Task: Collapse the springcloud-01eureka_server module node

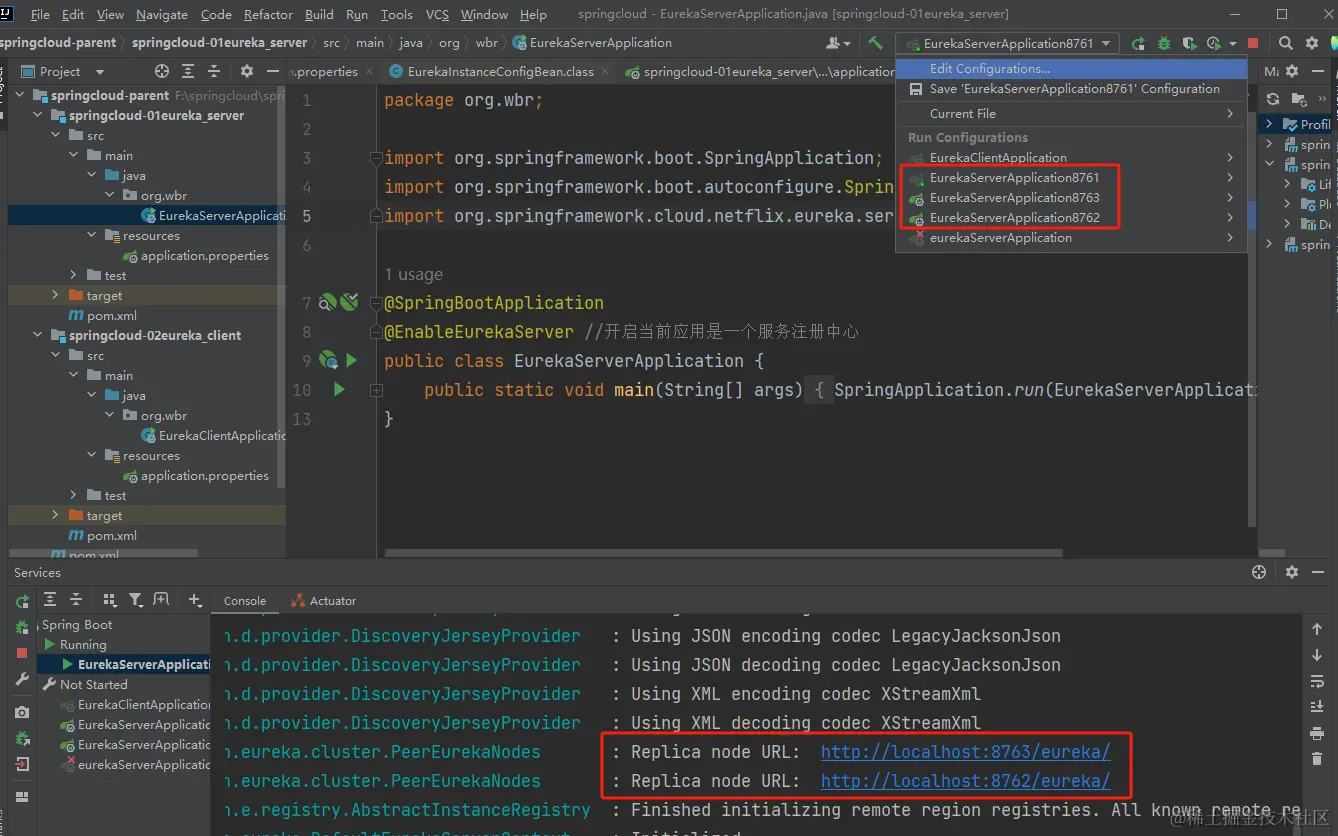Action: (39, 115)
